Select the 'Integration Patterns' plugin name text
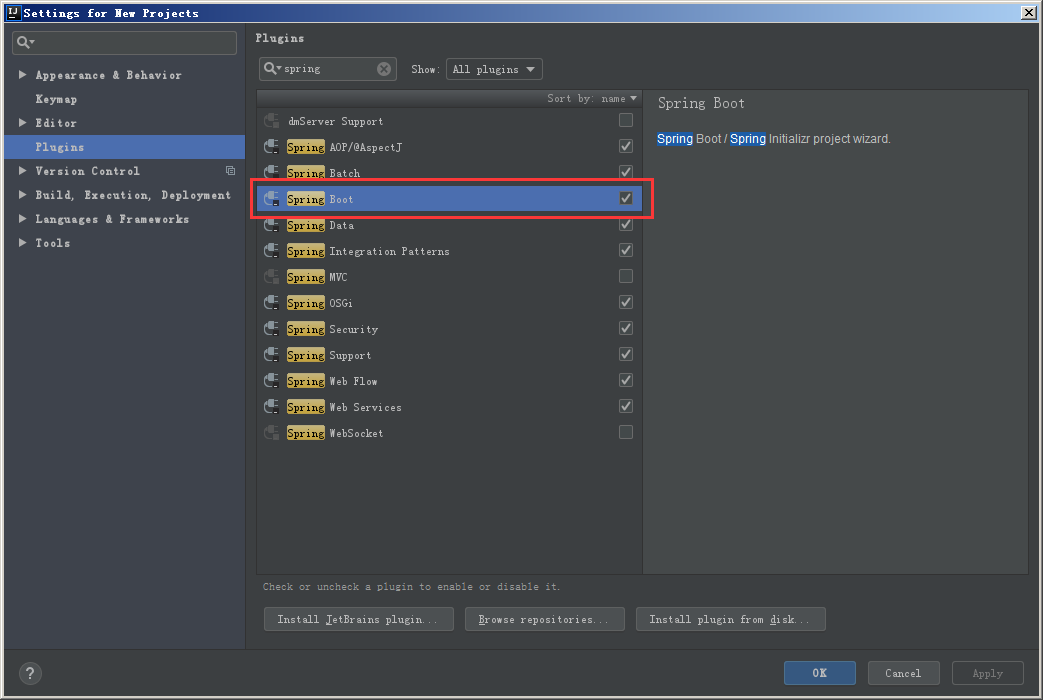The width and height of the screenshot is (1043, 700). click(x=389, y=252)
